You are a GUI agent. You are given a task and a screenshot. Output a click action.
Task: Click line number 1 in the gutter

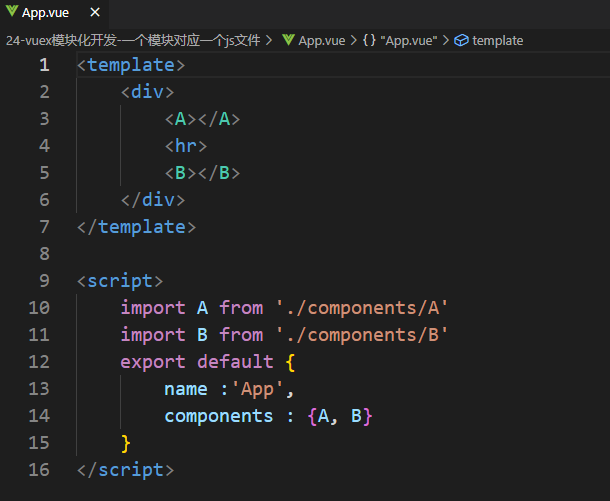(44, 65)
